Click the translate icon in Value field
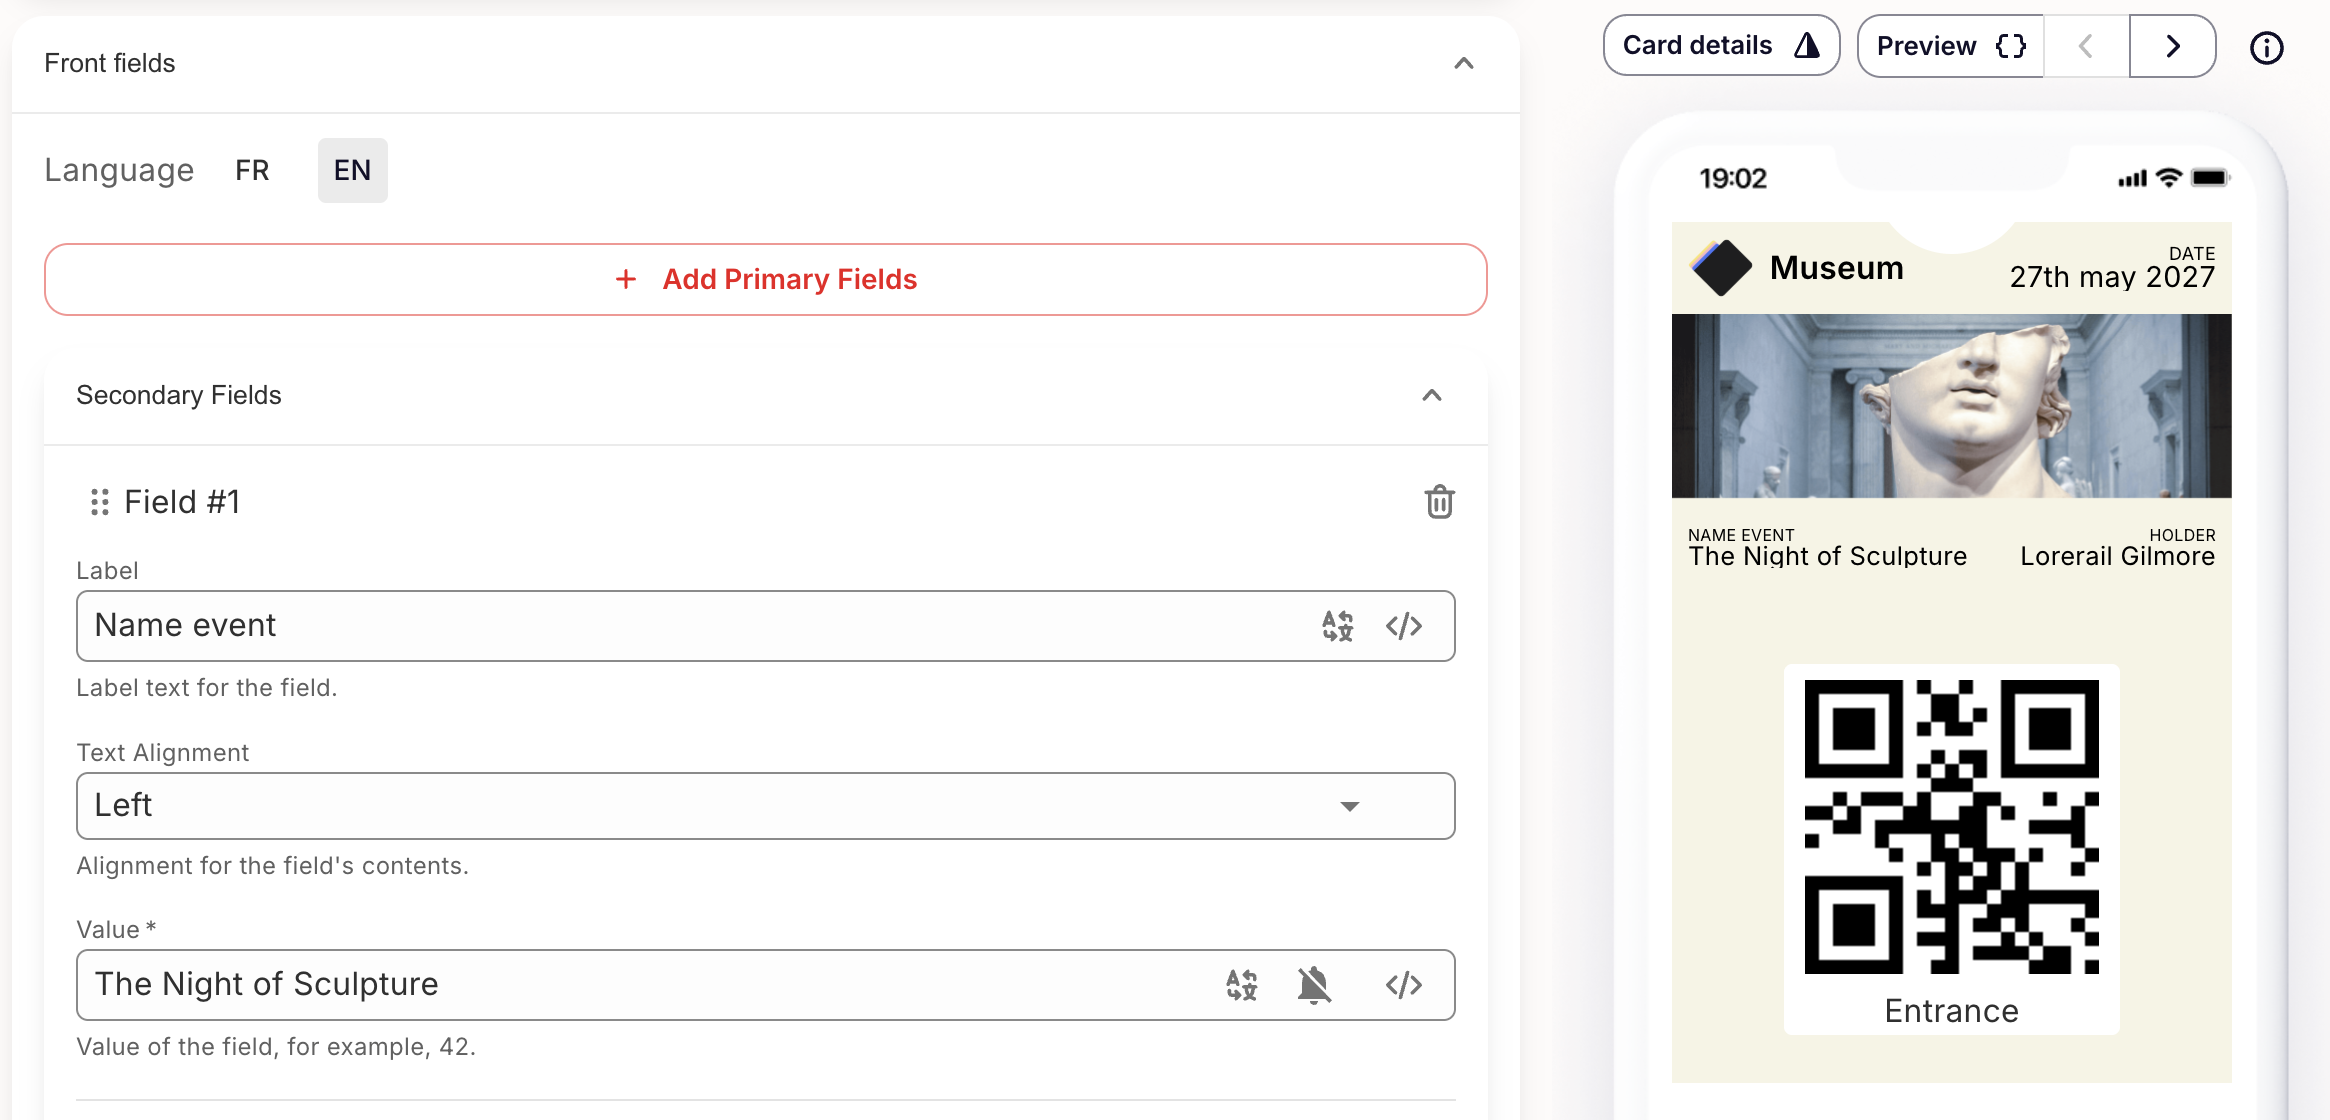2330x1120 pixels. [x=1241, y=985]
